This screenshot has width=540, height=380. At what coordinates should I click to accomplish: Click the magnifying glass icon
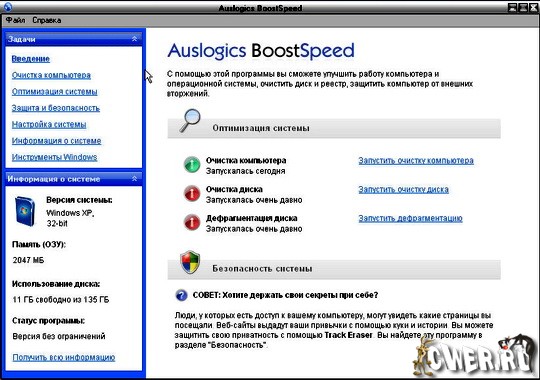(x=190, y=121)
